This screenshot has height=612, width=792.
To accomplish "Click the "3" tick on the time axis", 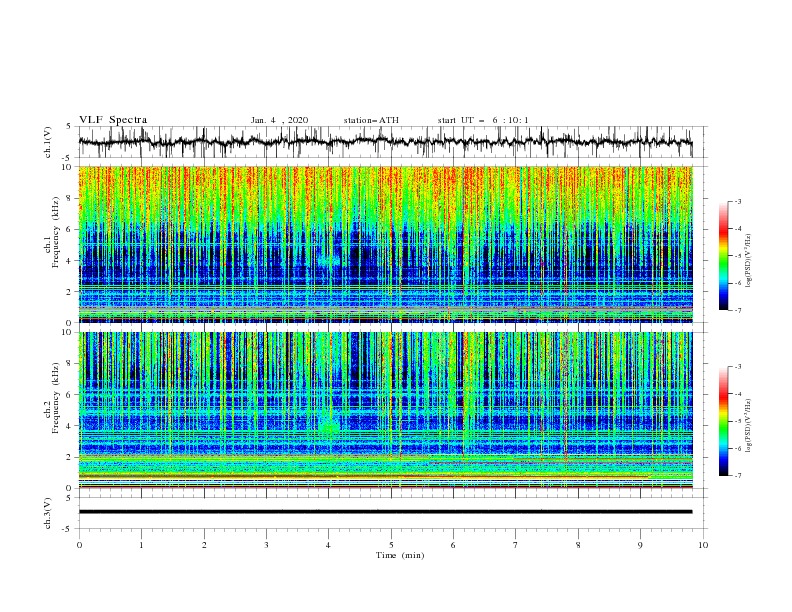I will coord(266,545).
